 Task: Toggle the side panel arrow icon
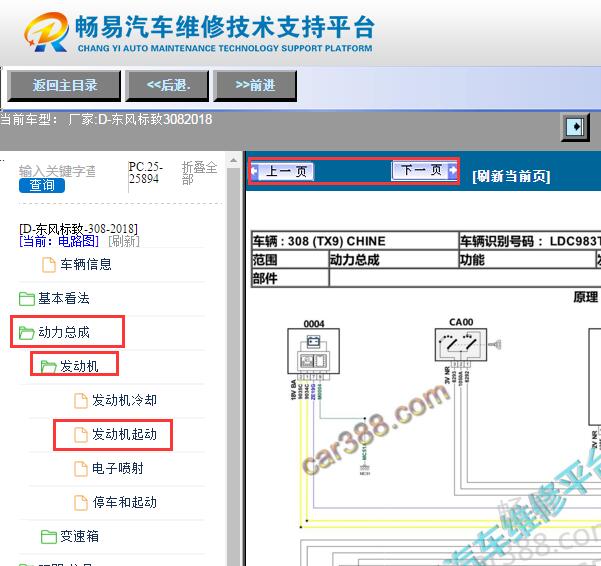[x=575, y=126]
